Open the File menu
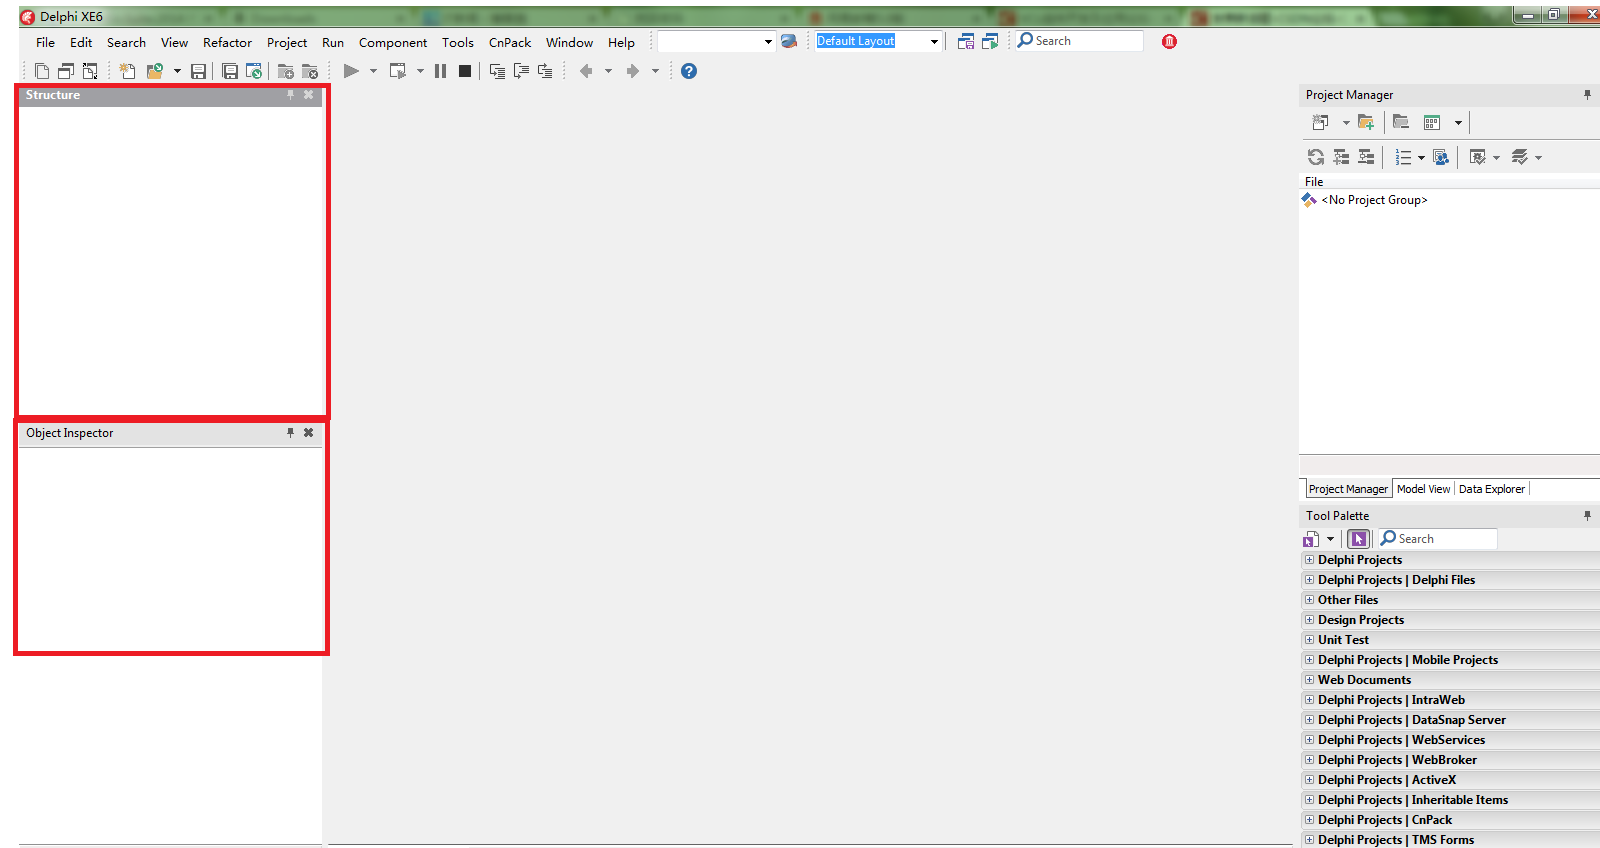This screenshot has width=1600, height=848. pos(45,42)
